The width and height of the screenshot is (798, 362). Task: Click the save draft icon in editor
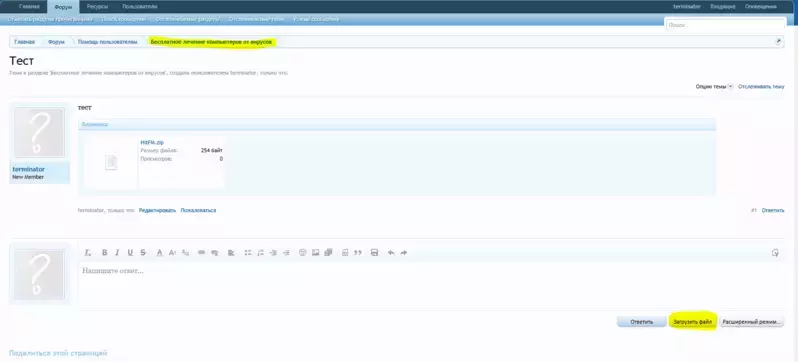coord(375,253)
